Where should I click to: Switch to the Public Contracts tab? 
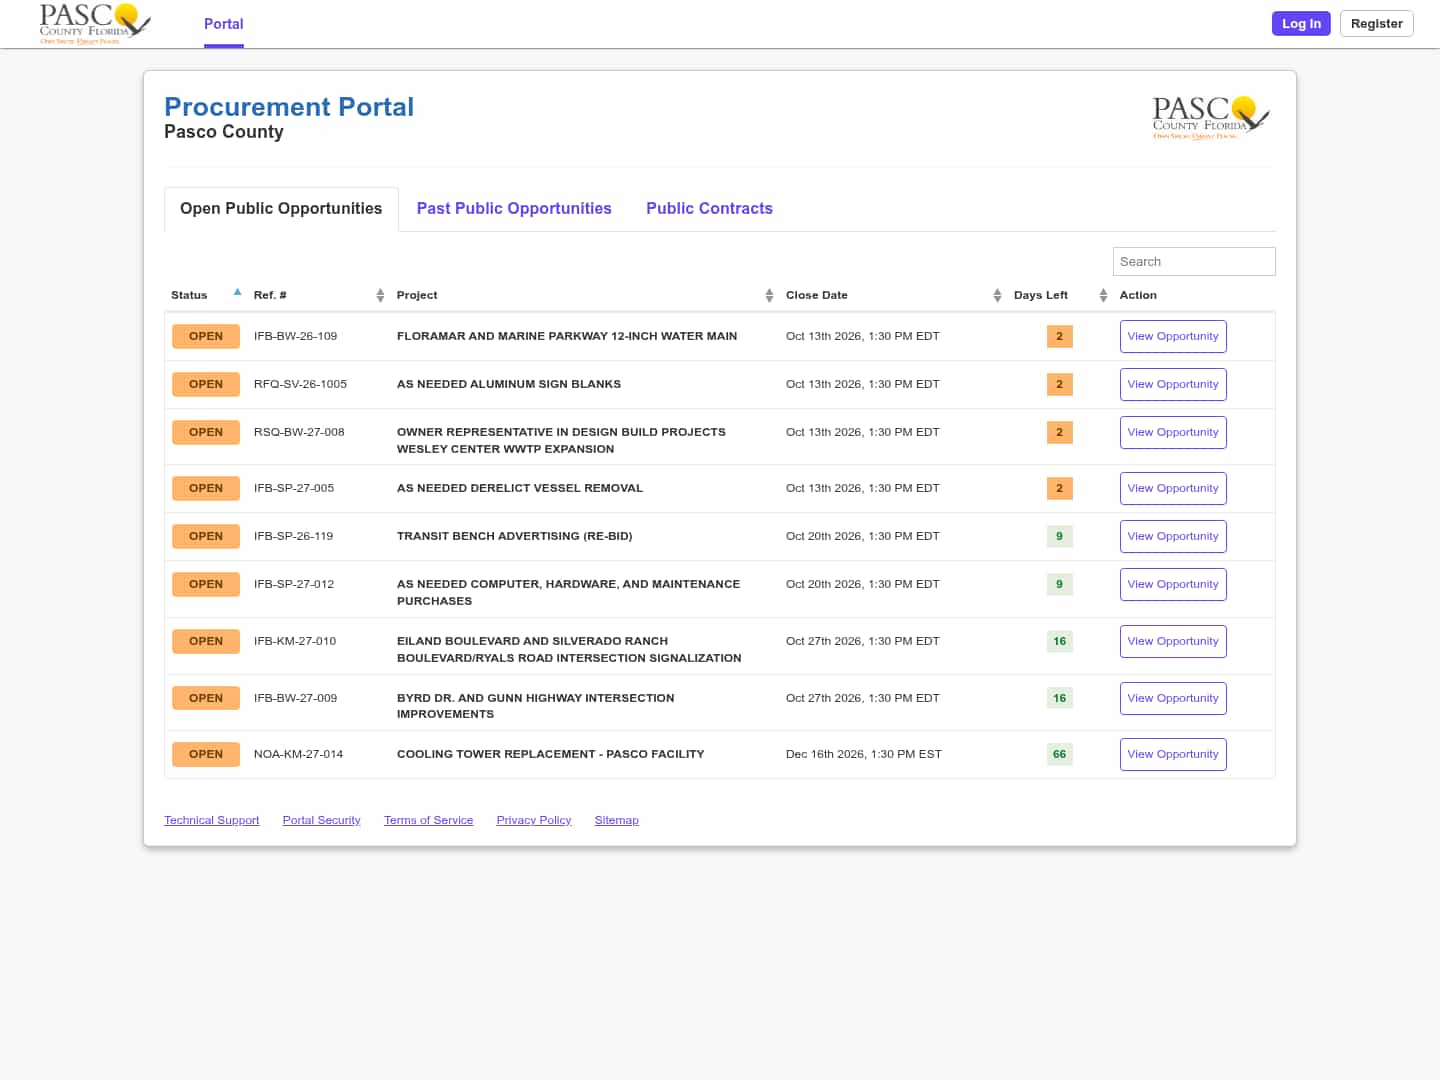point(709,209)
